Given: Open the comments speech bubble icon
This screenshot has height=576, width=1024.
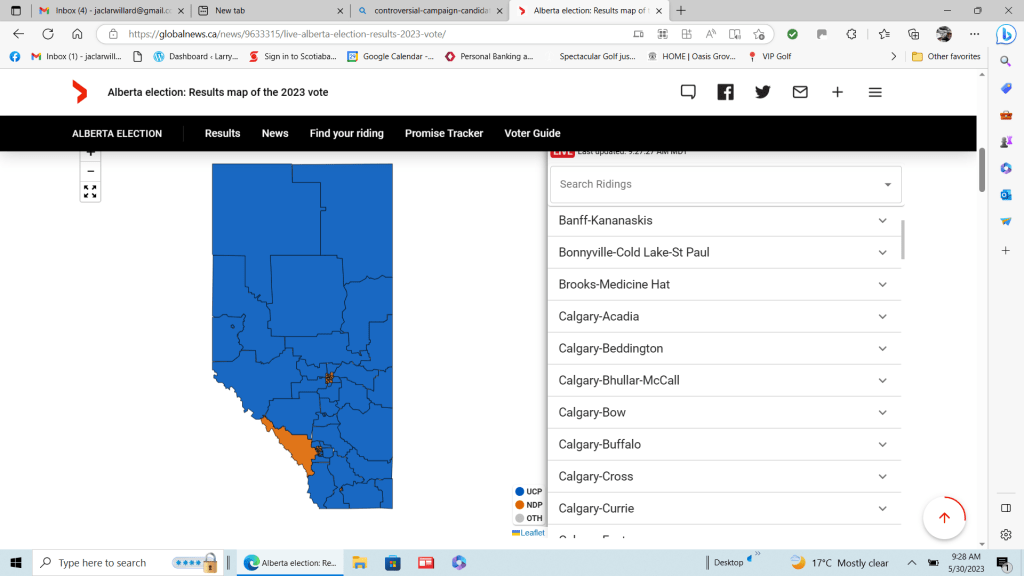Looking at the screenshot, I should (688, 92).
